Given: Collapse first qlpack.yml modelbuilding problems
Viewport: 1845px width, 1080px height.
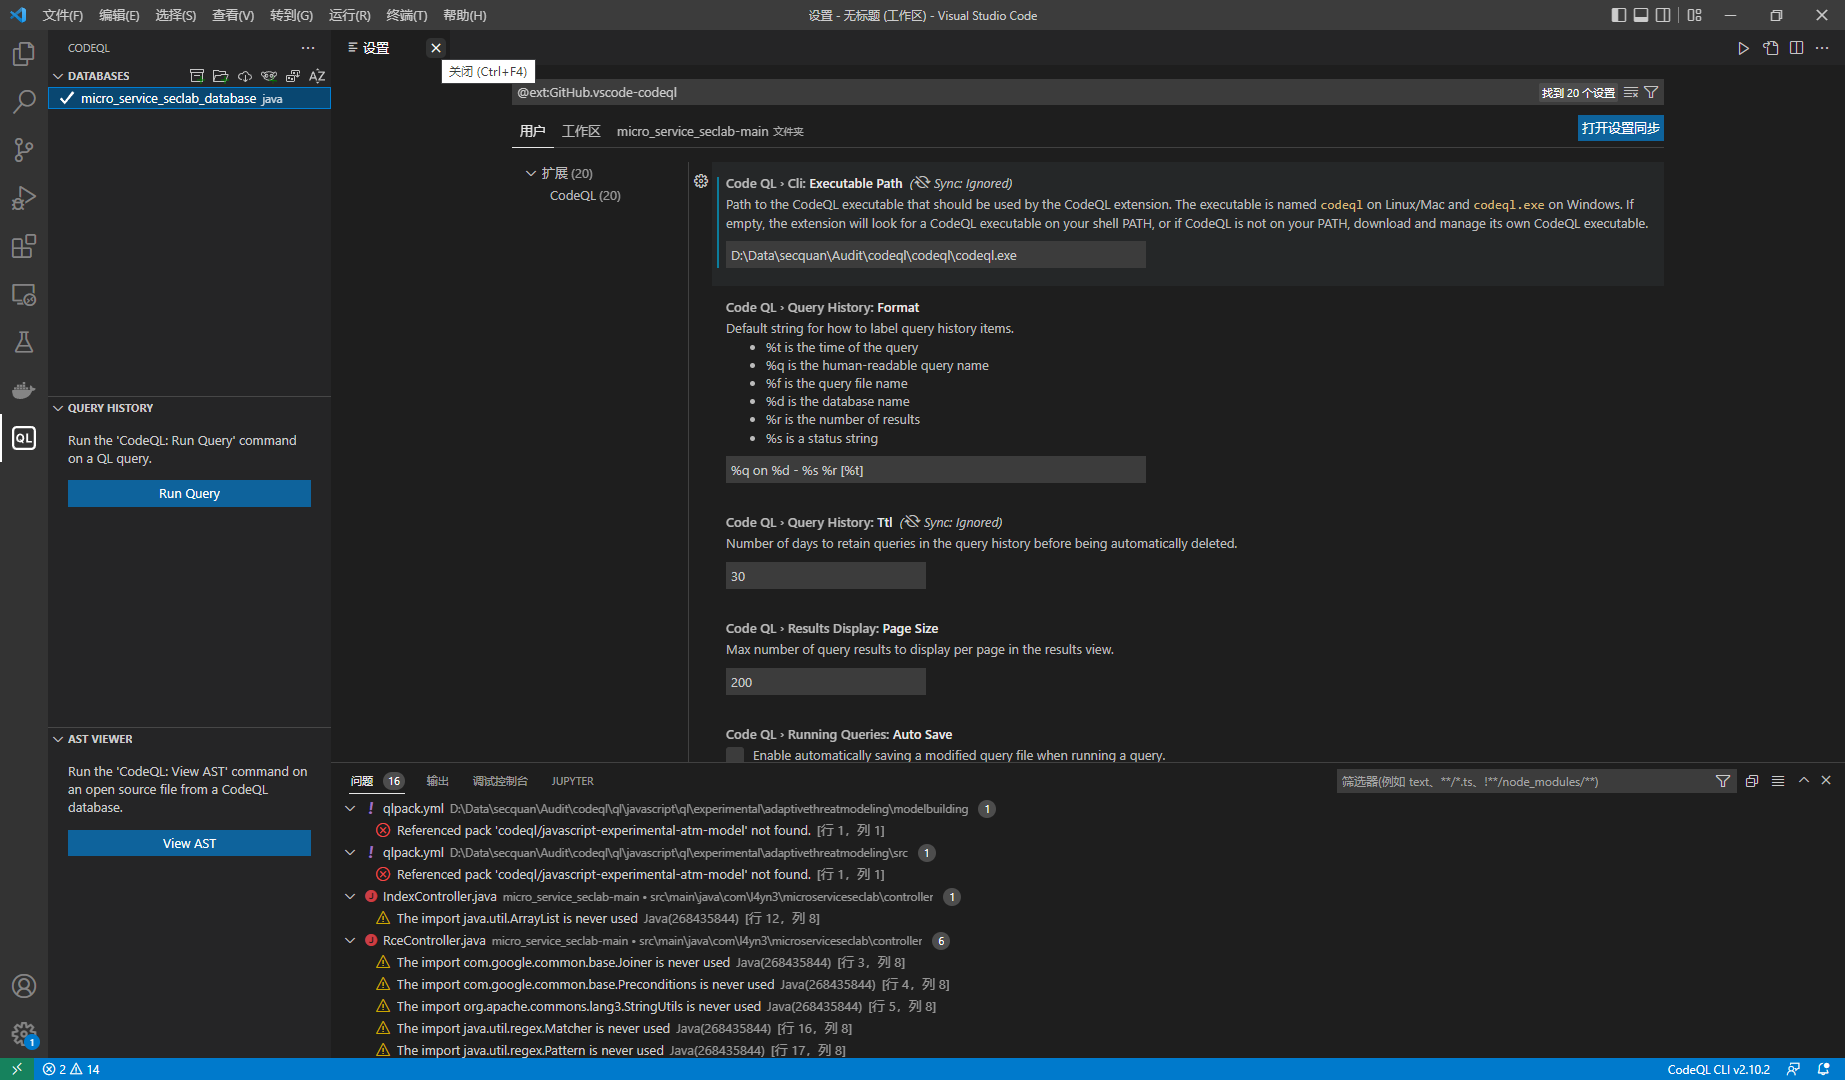Looking at the screenshot, I should tap(350, 808).
